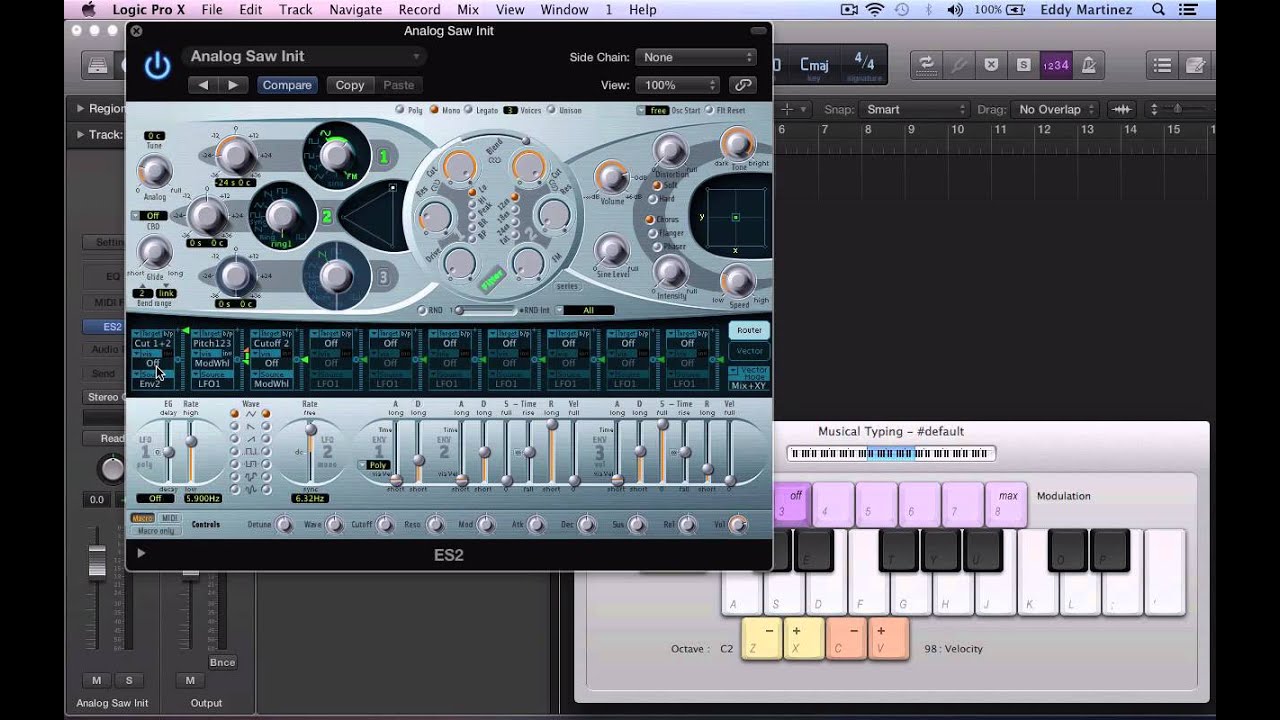The image size is (1280, 720).
Task: Click the LFO 1 Rate slider handle
Action: tap(191, 441)
